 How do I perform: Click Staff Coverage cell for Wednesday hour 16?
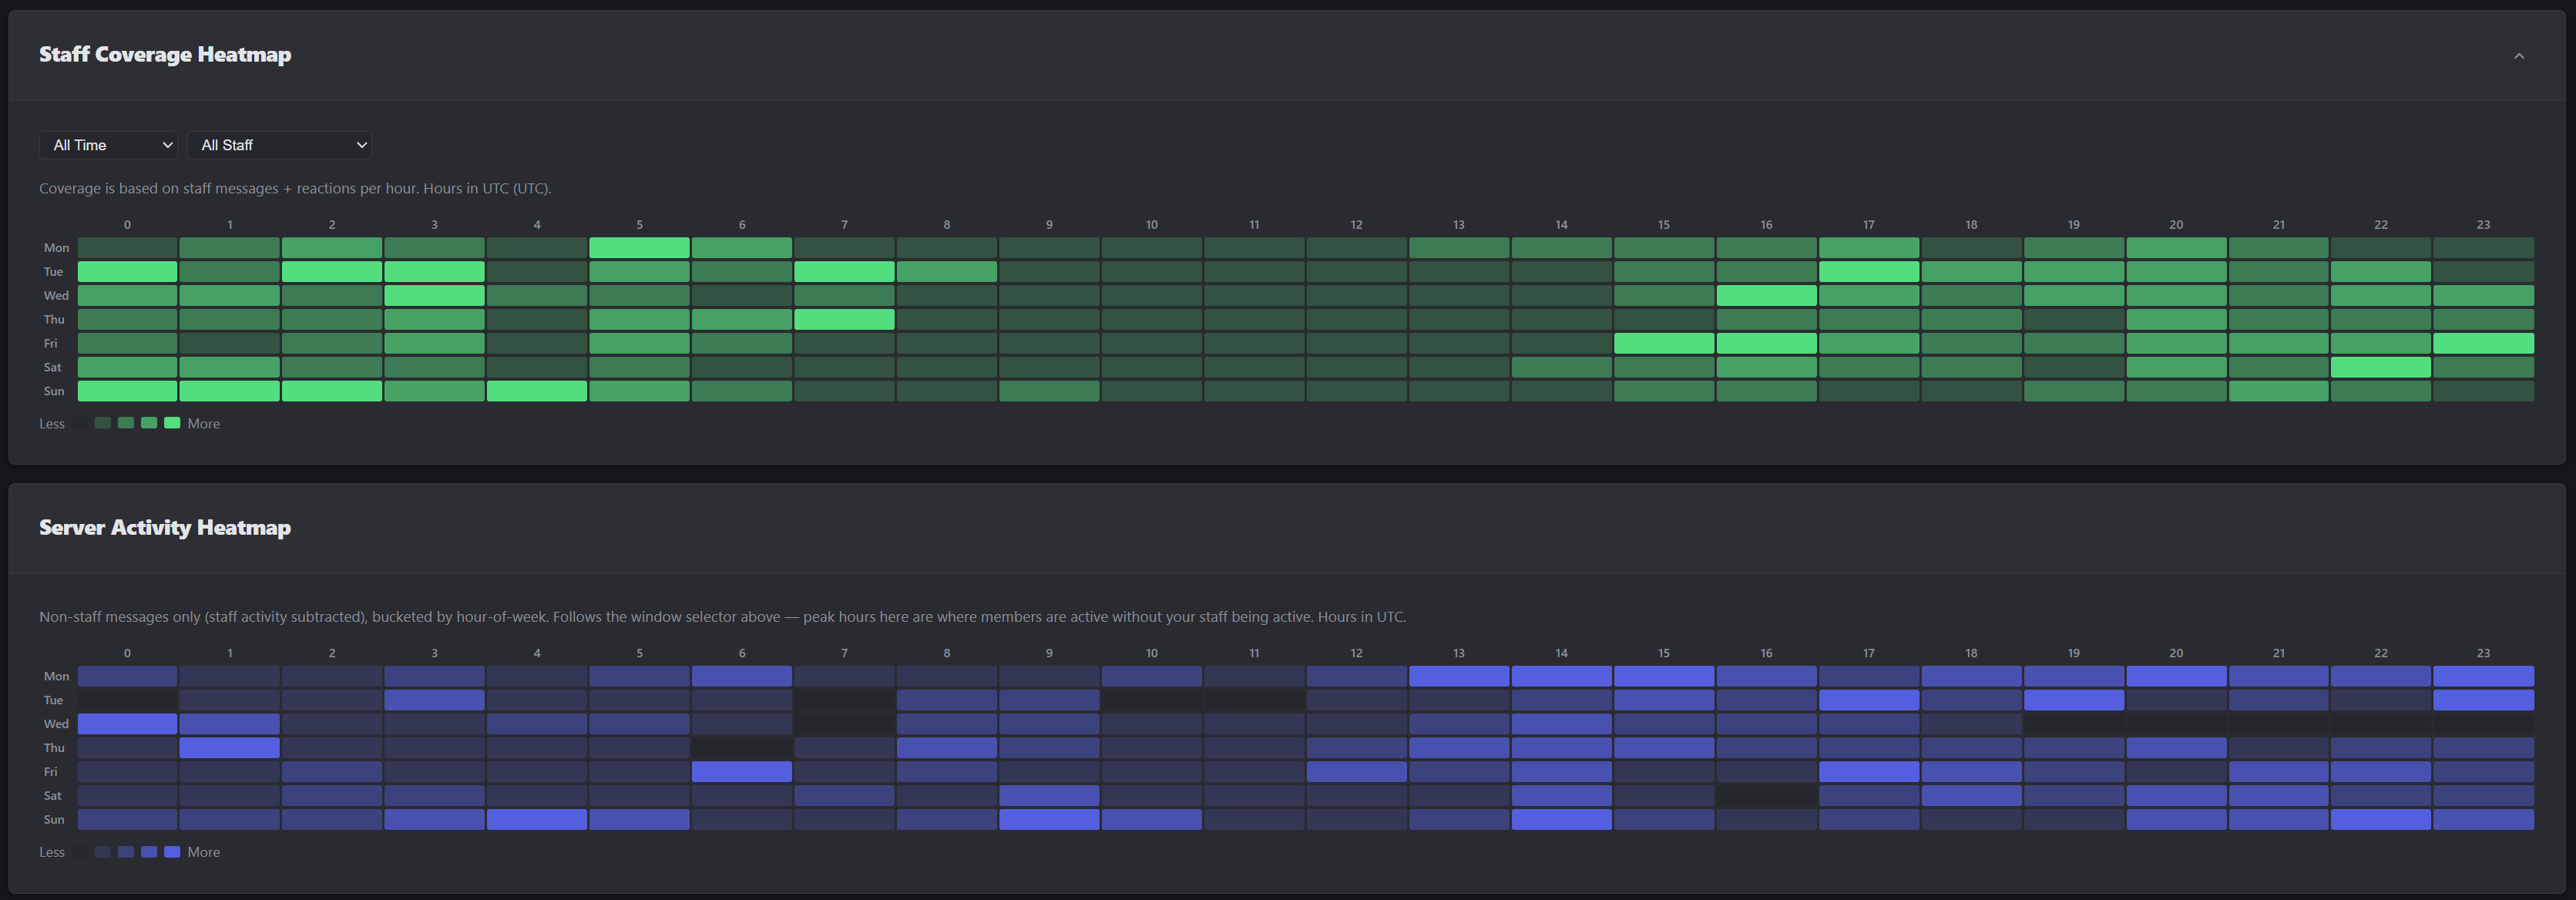1766,295
